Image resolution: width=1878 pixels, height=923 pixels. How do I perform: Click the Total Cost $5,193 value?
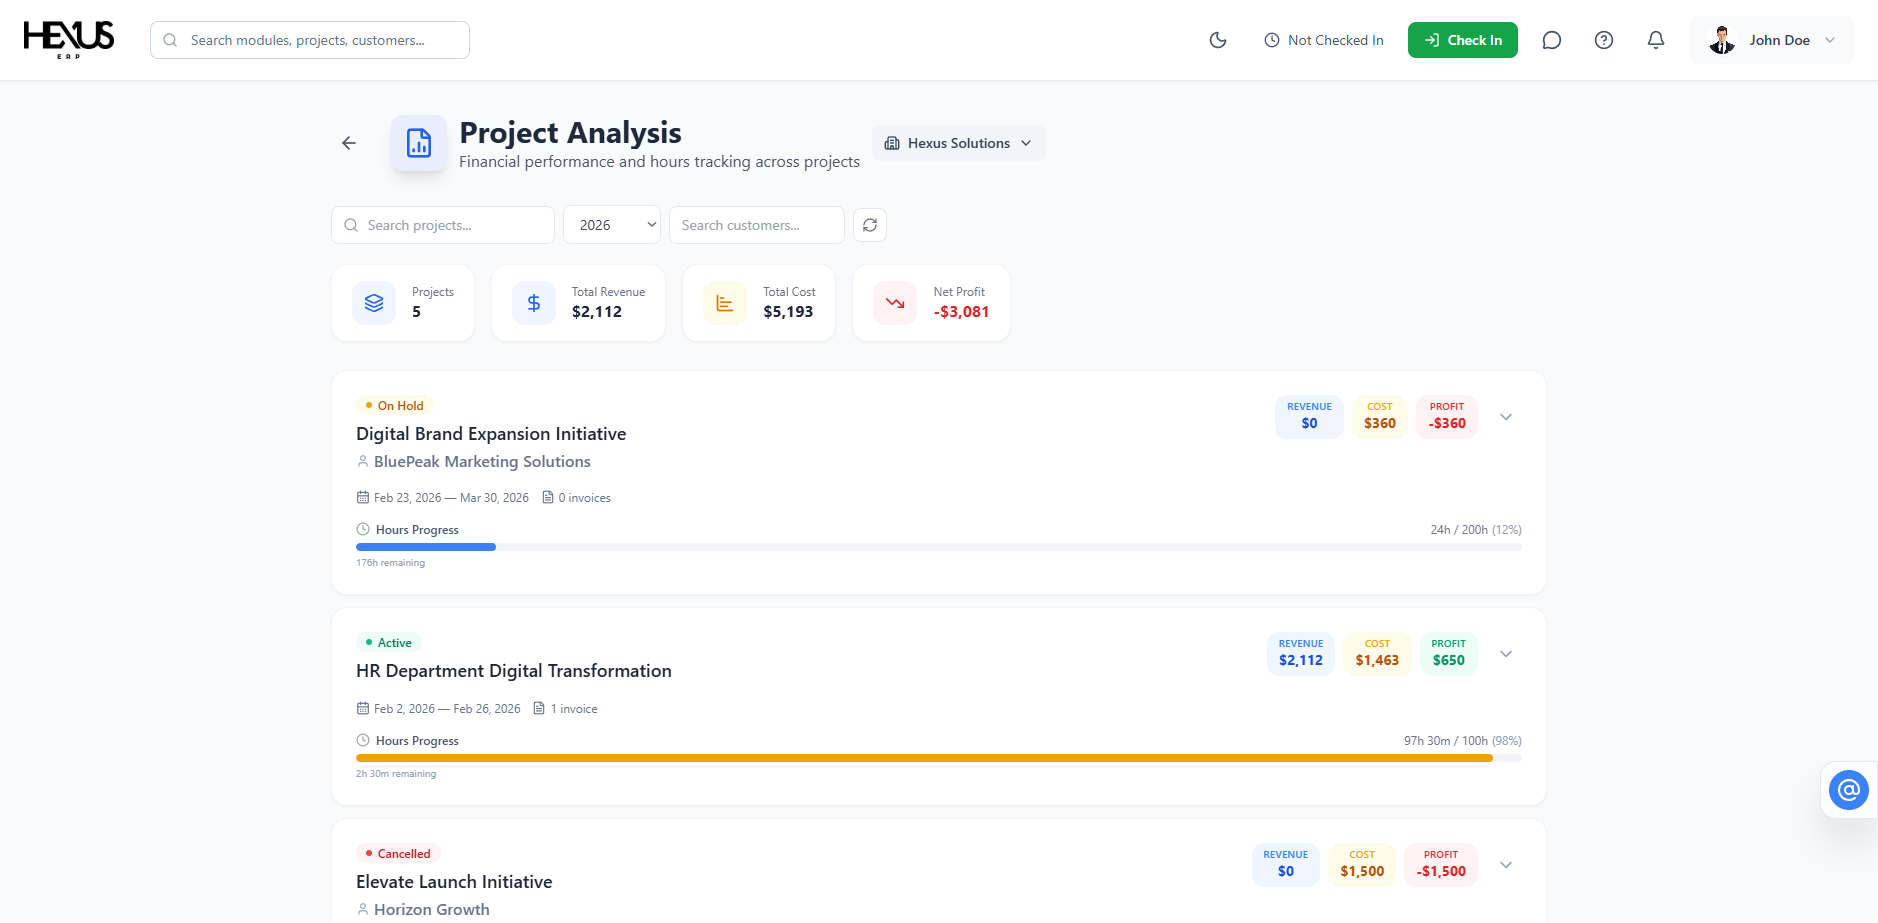pyautogui.click(x=788, y=312)
